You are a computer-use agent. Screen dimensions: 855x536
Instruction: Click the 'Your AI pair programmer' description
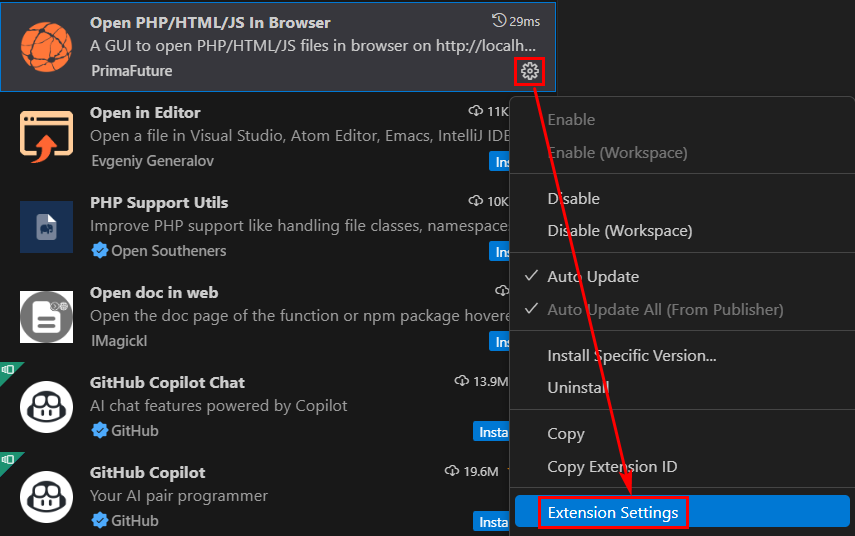(179, 496)
